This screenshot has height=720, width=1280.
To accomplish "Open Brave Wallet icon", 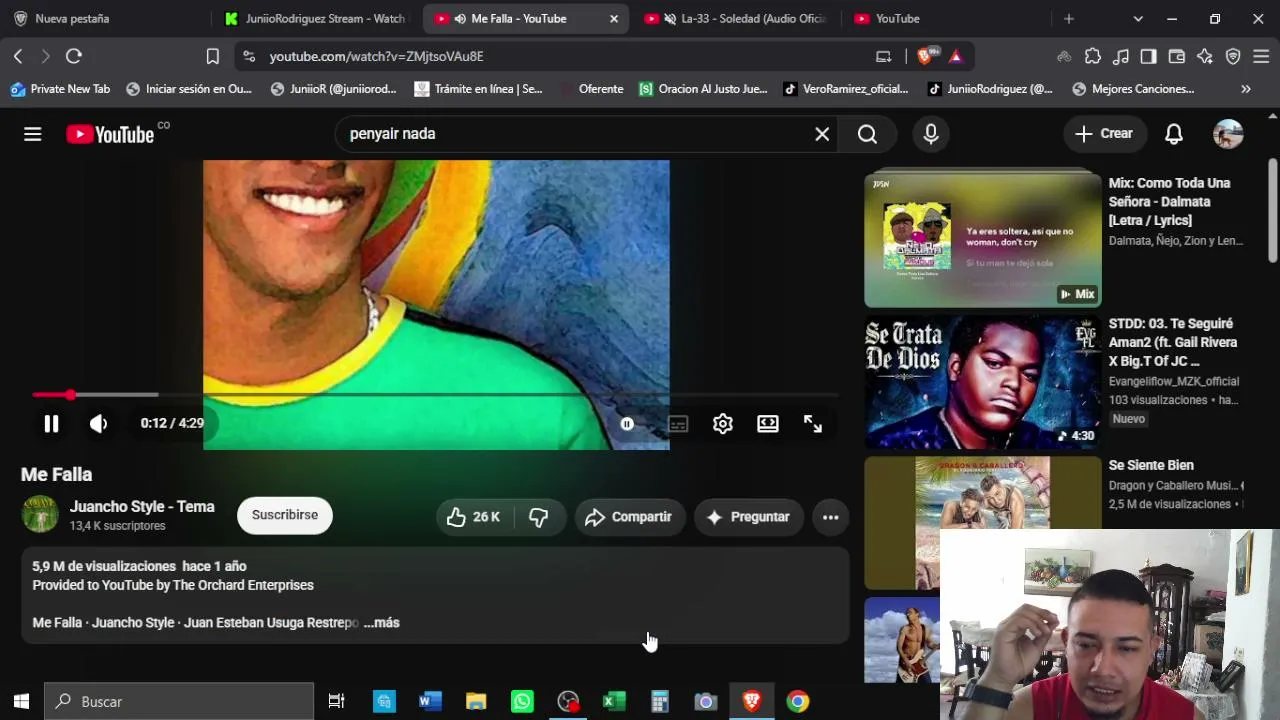I will click(1177, 57).
